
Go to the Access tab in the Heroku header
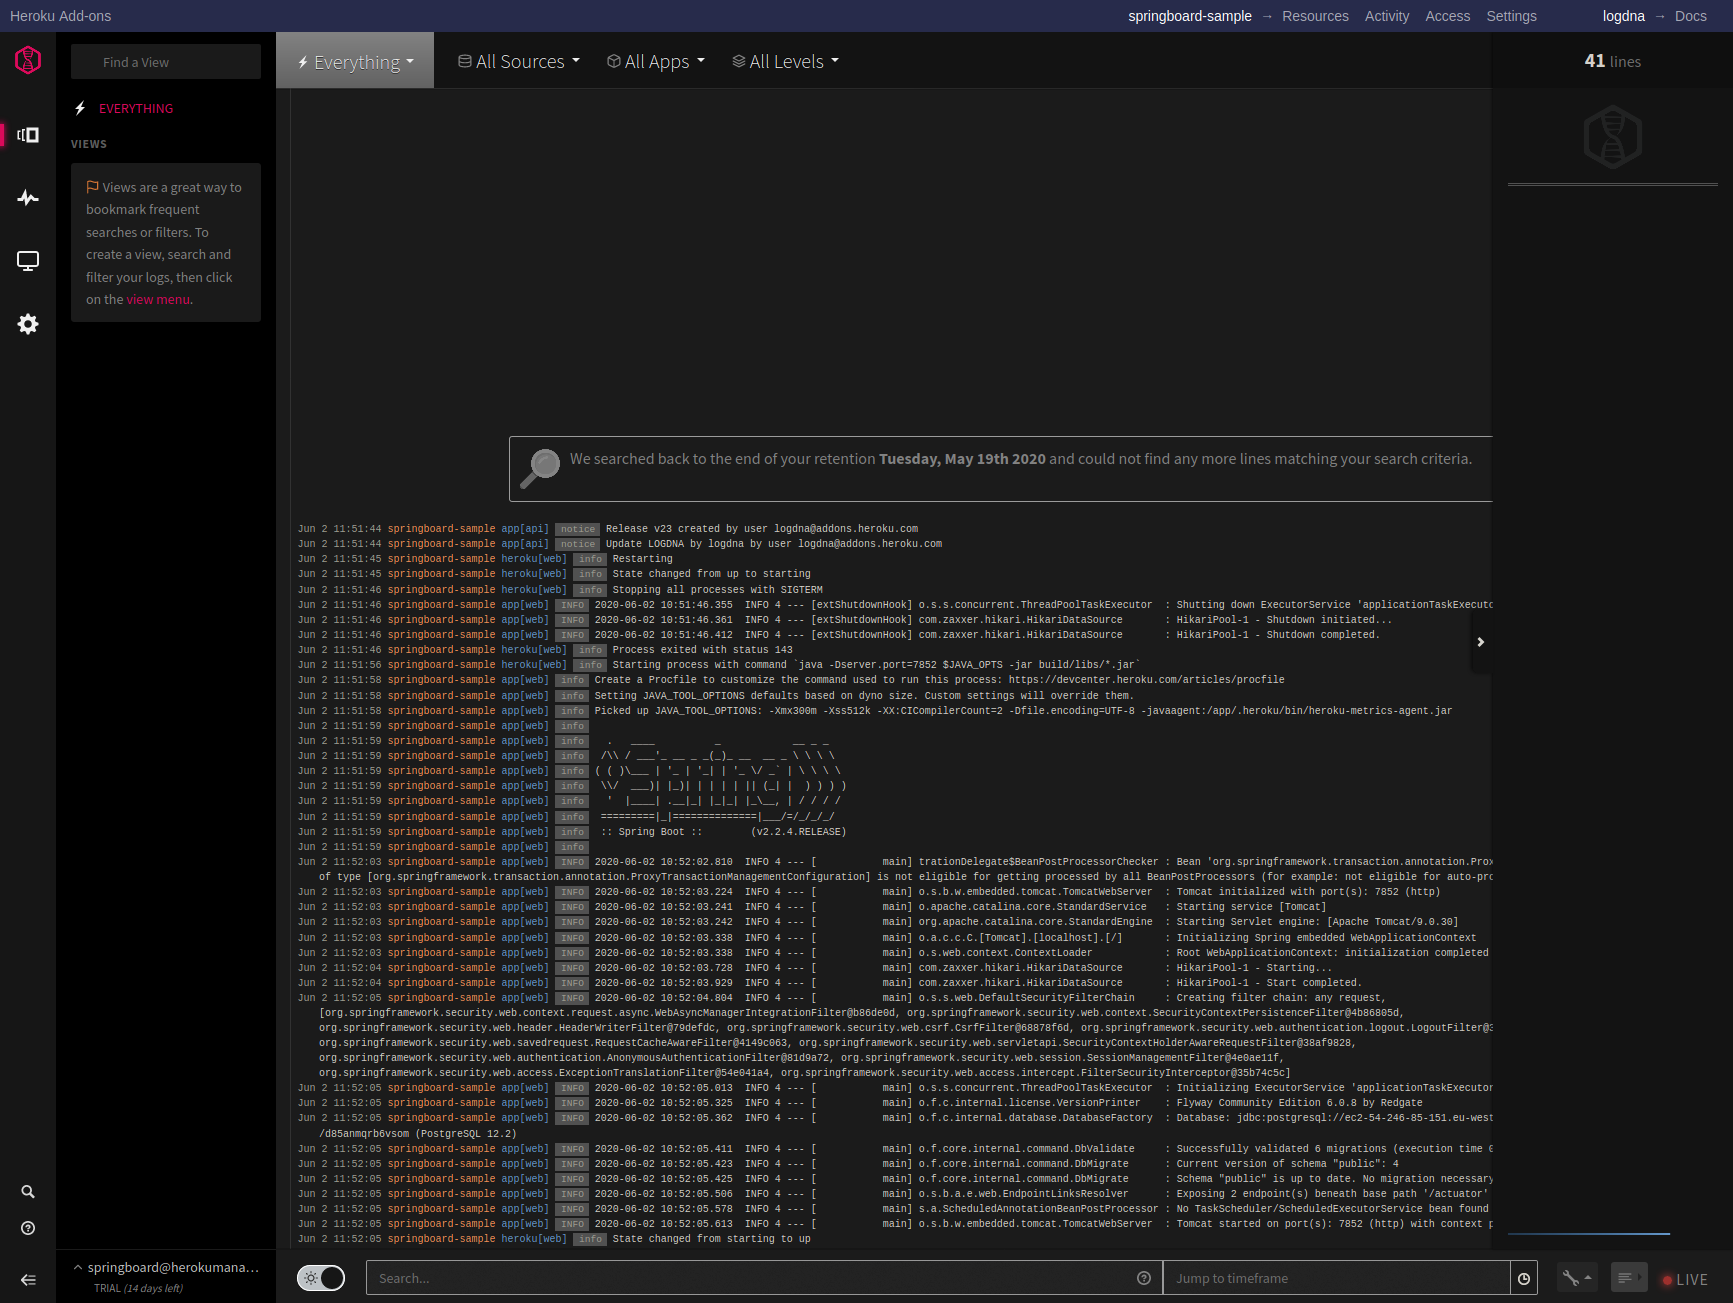1447,16
